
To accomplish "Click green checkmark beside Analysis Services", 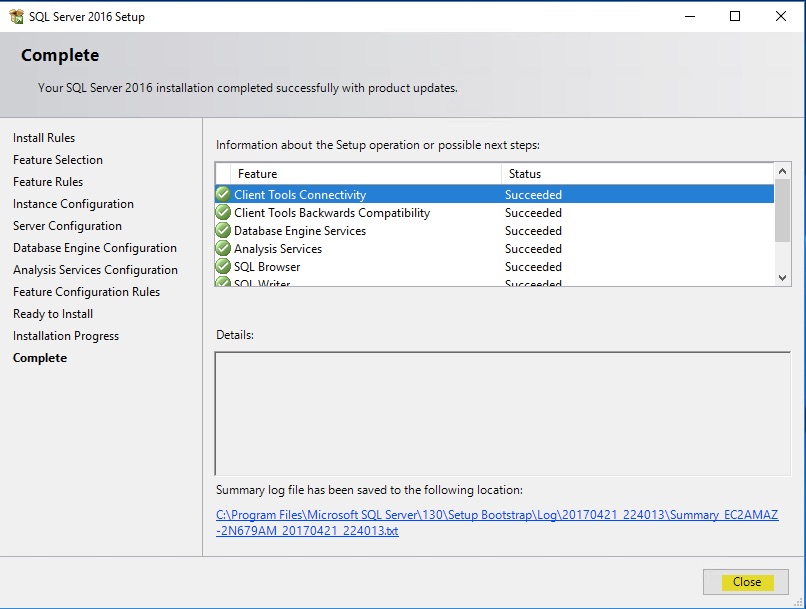I will (x=223, y=249).
